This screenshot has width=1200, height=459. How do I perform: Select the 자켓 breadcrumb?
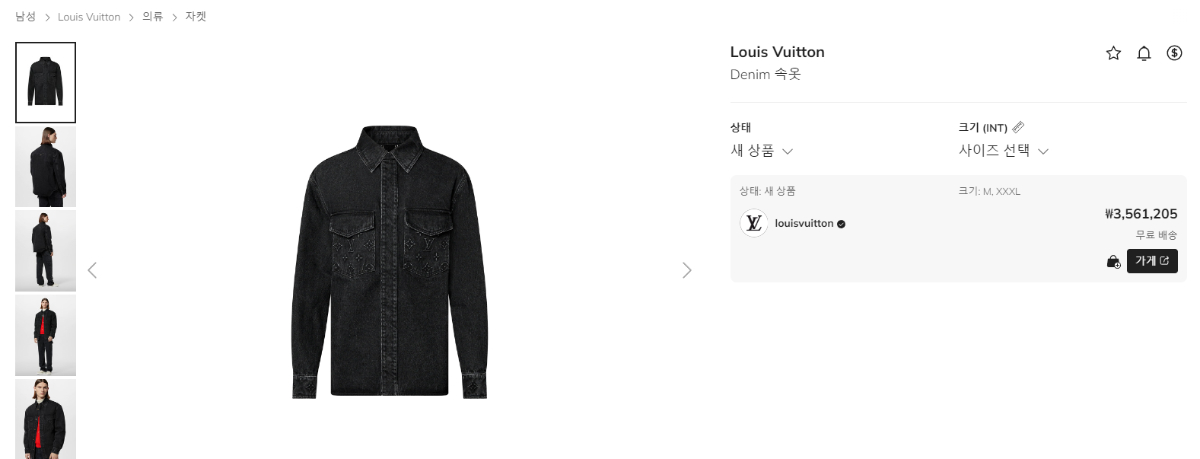196,17
